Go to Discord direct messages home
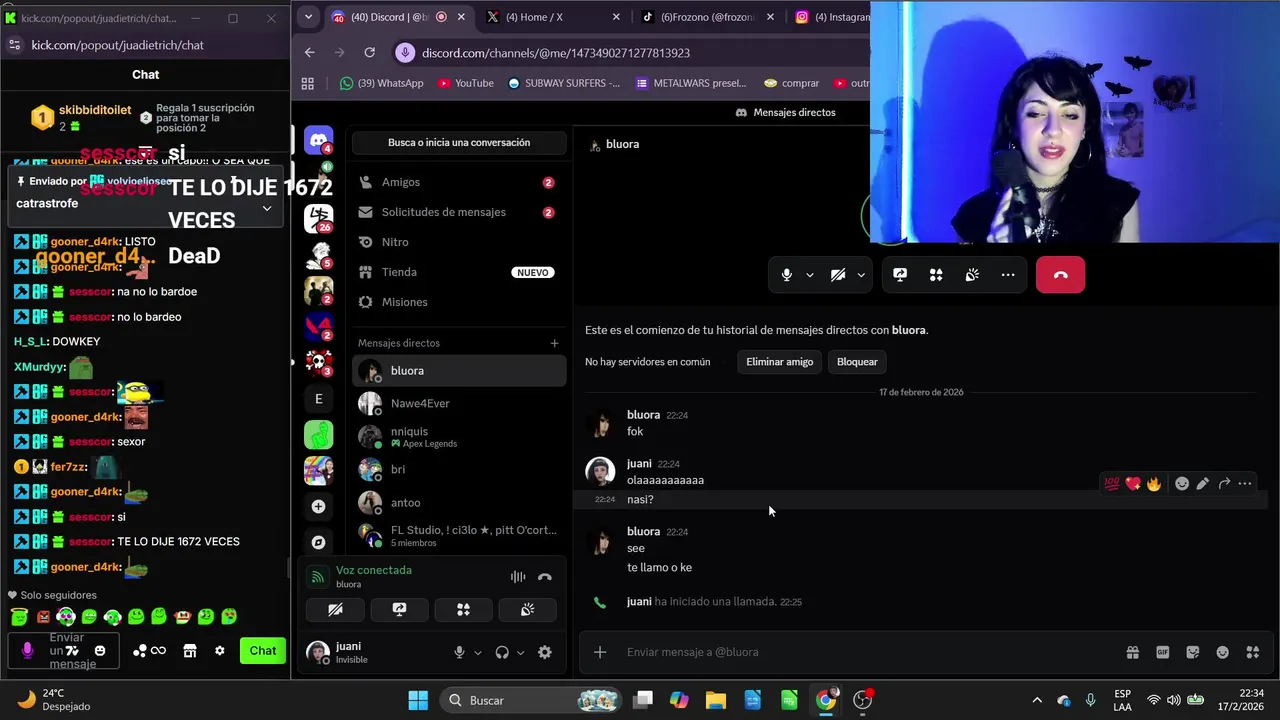 point(319,140)
